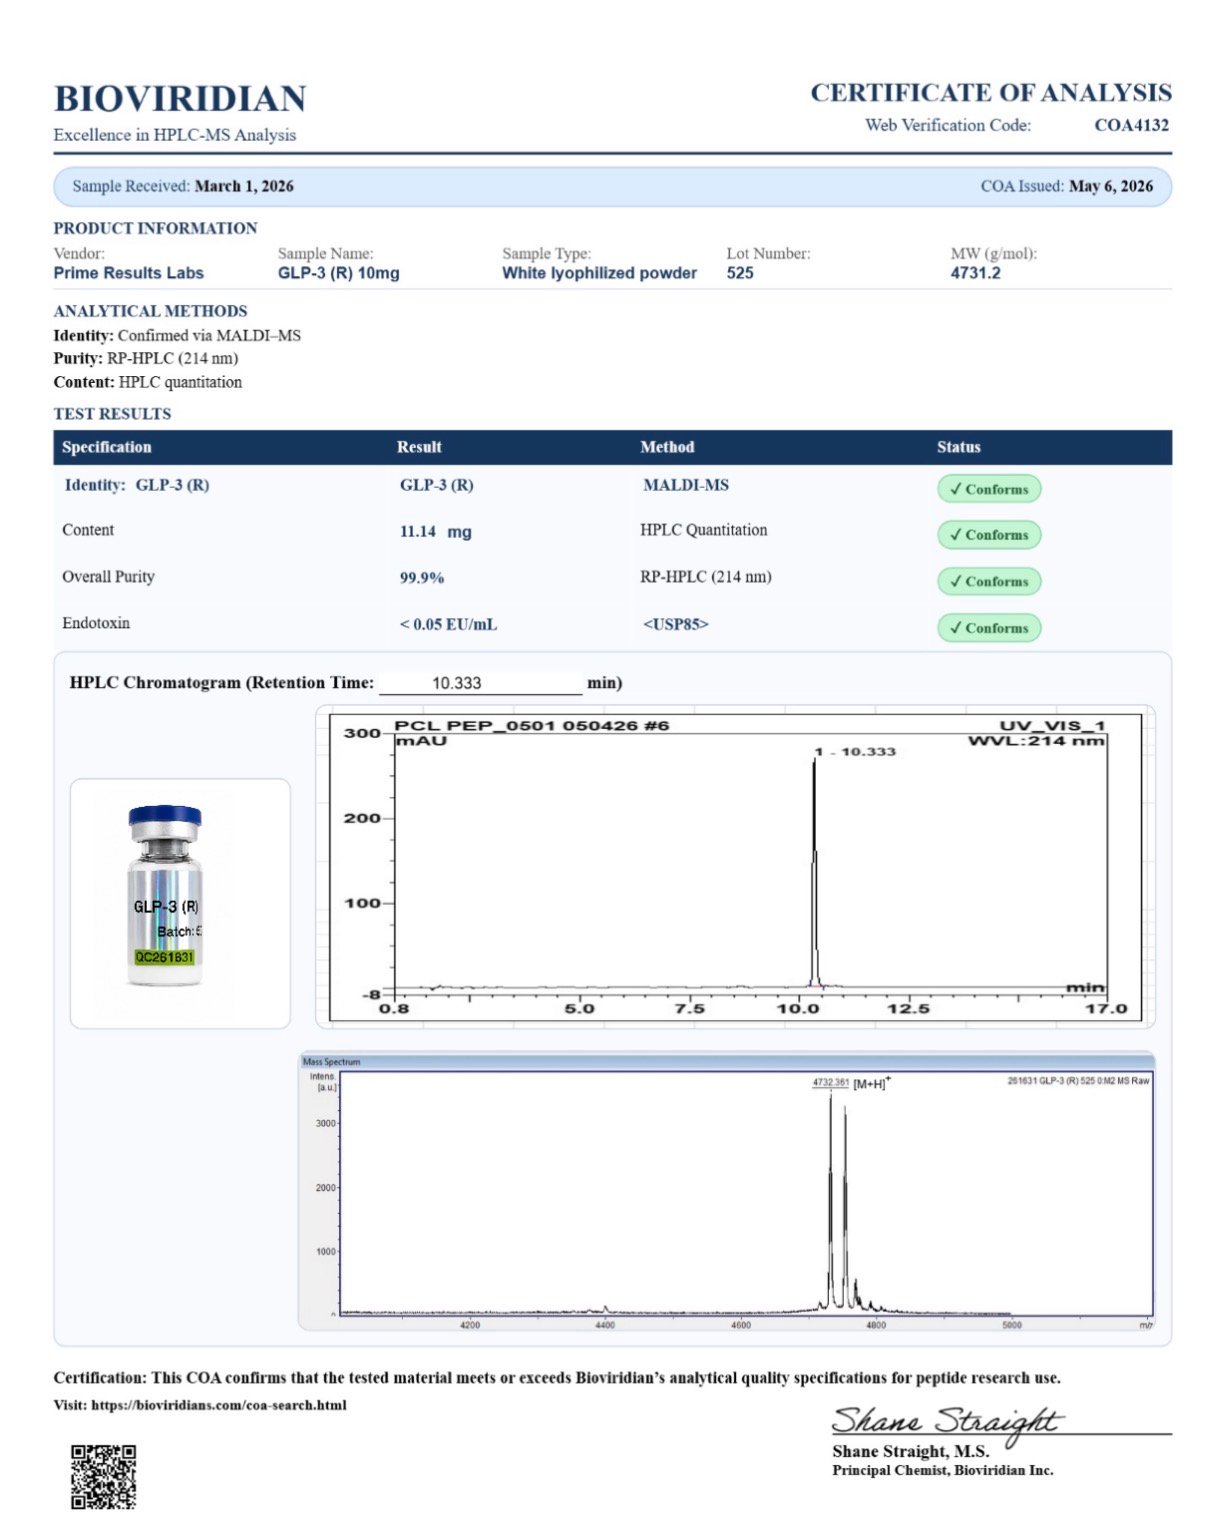This screenshot has height=1532, width=1206.
Task: Click the Result column header
Action: click(x=419, y=447)
